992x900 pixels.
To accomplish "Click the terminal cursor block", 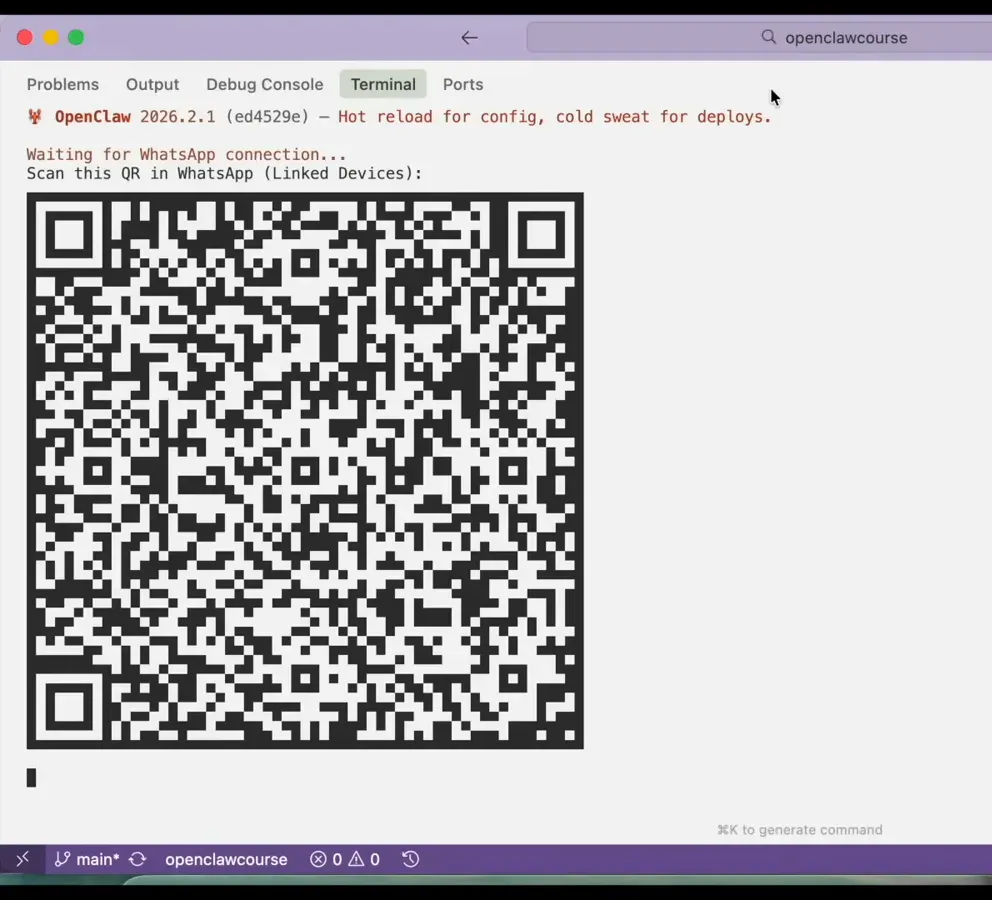I will click(x=31, y=777).
